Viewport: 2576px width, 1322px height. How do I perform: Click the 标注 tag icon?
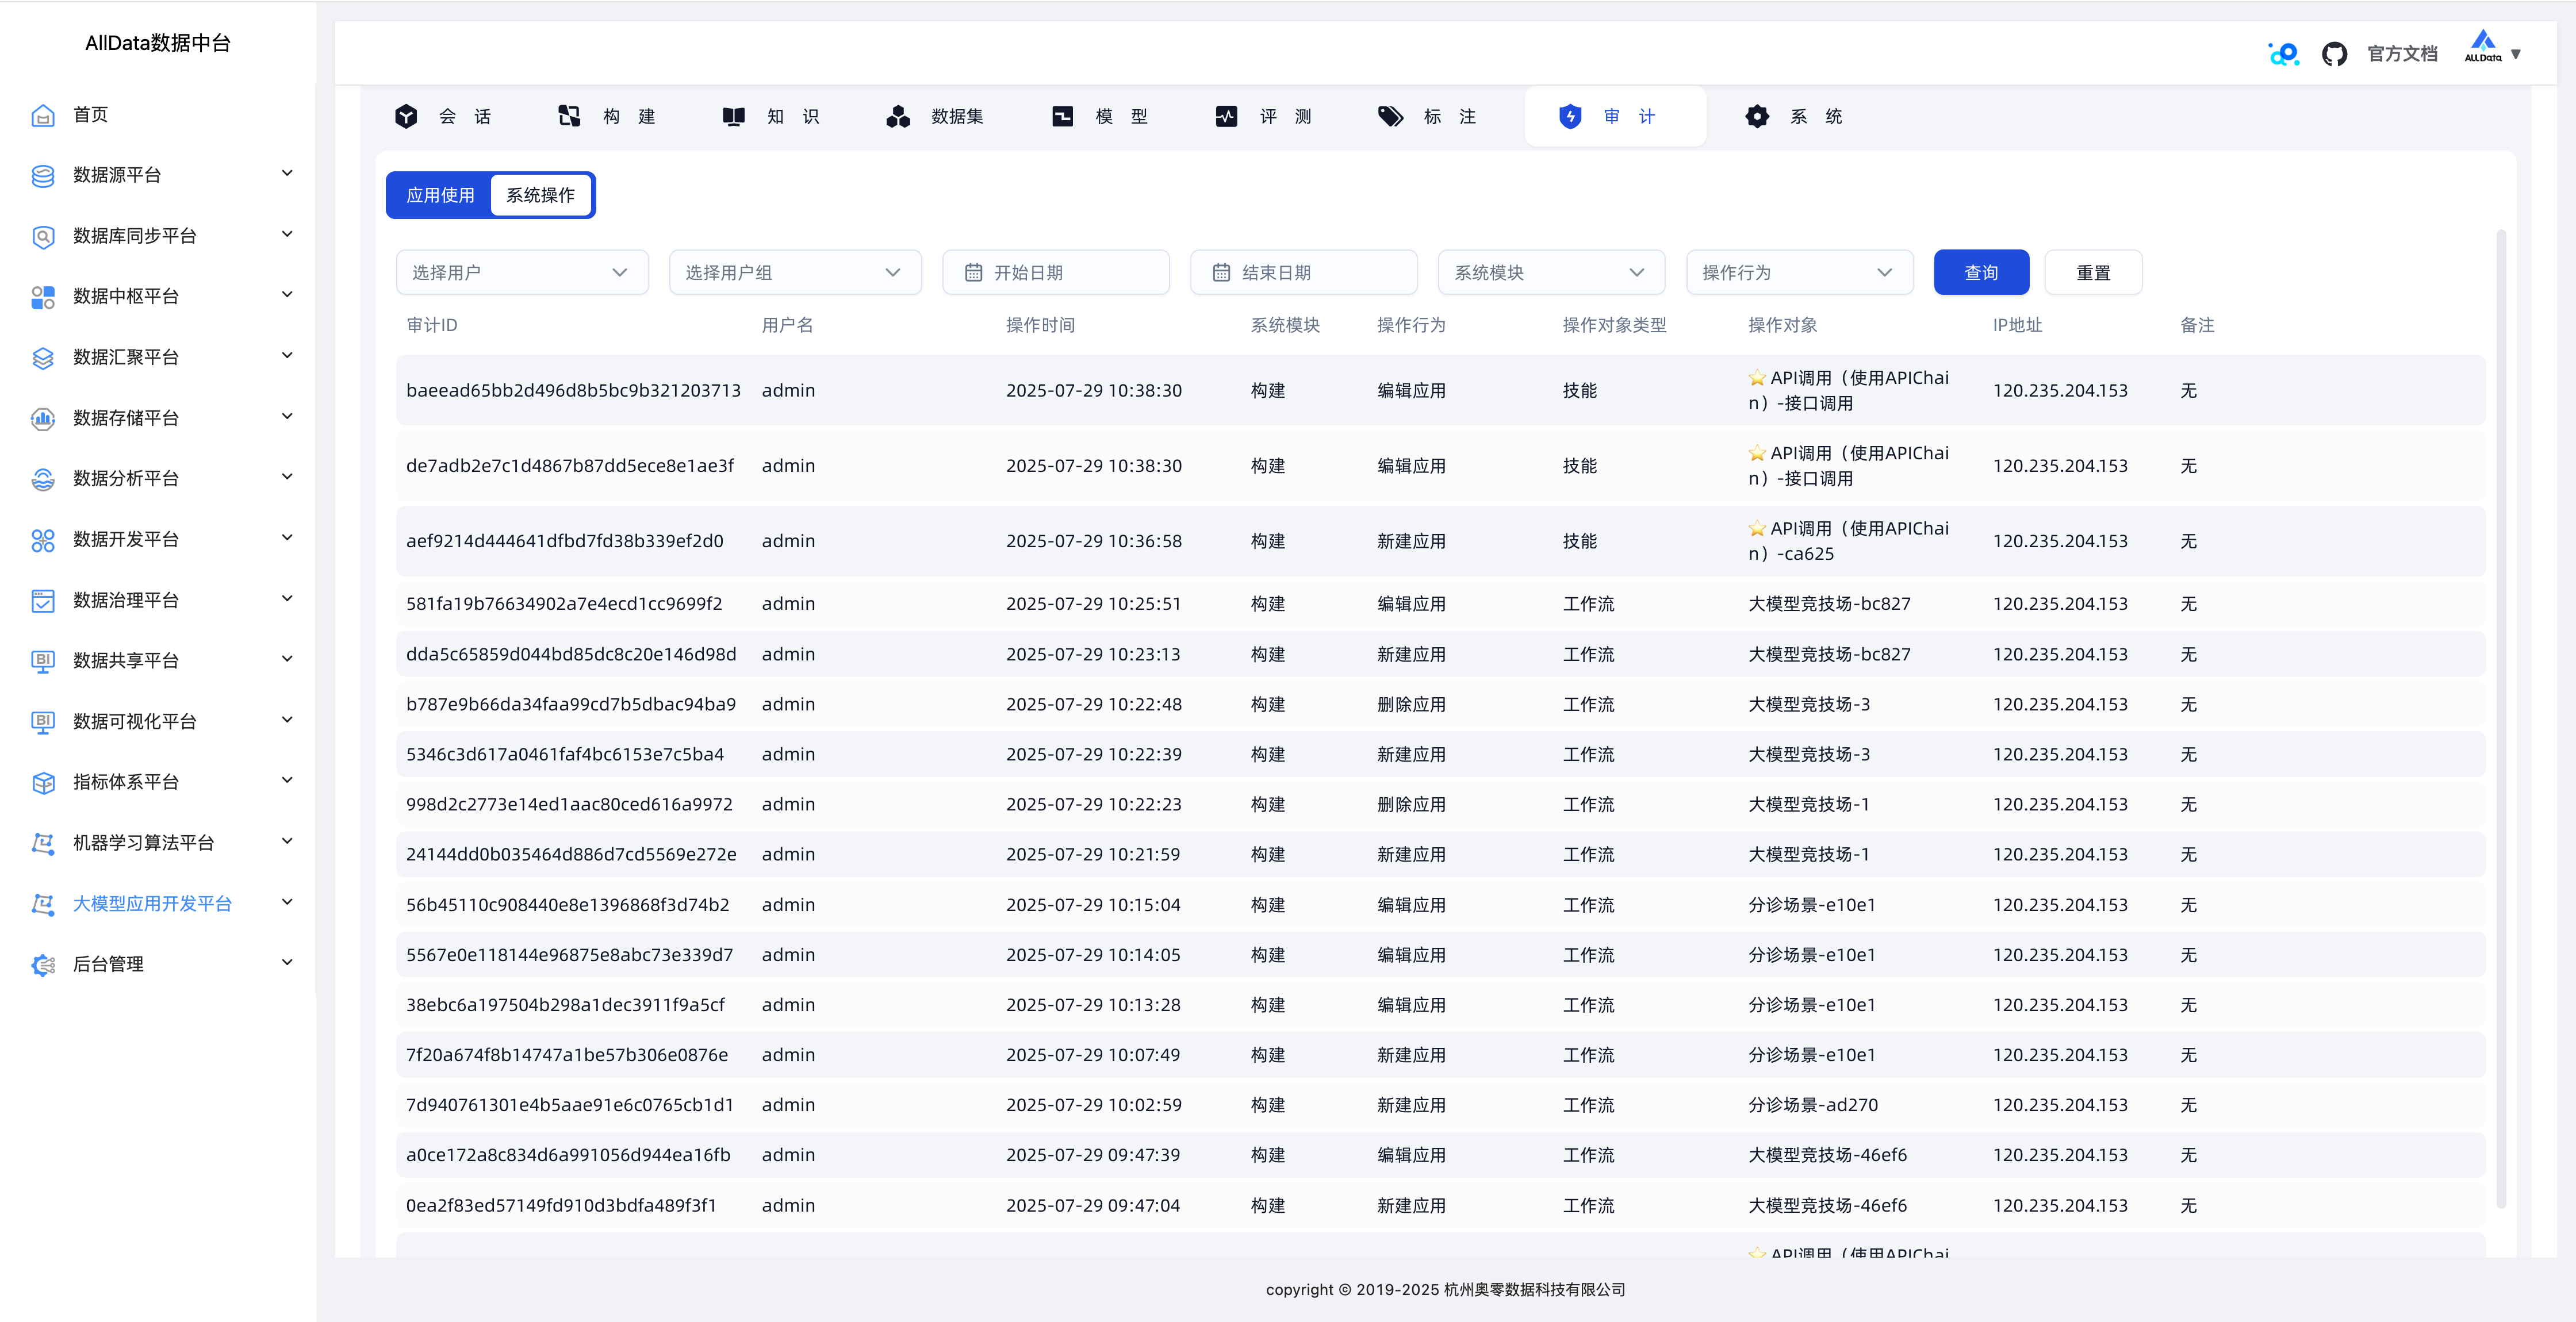(1390, 117)
